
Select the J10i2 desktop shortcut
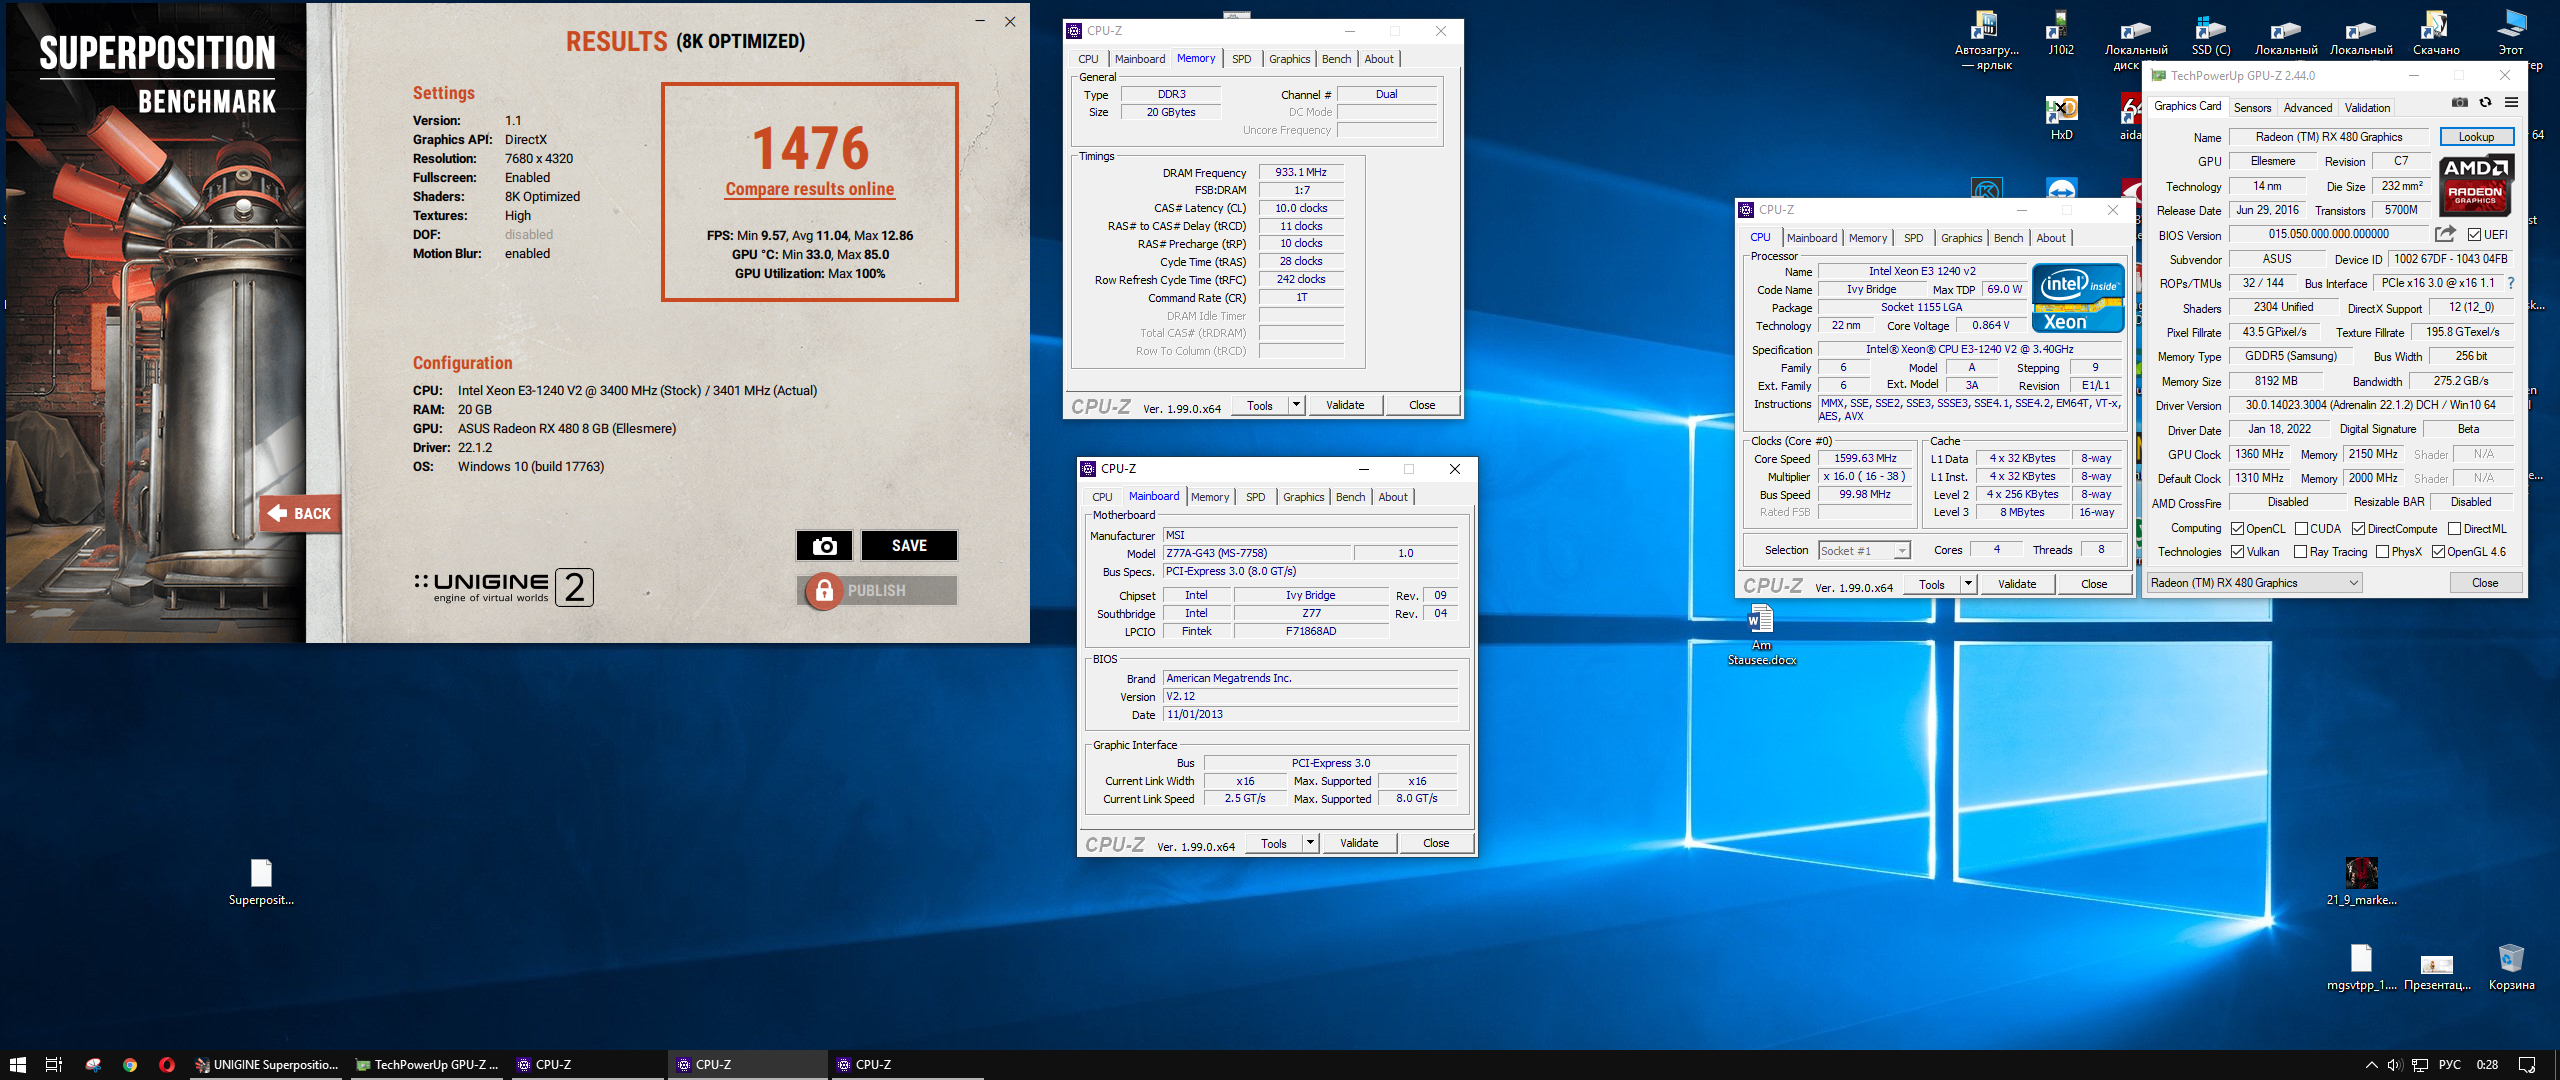point(2060,32)
